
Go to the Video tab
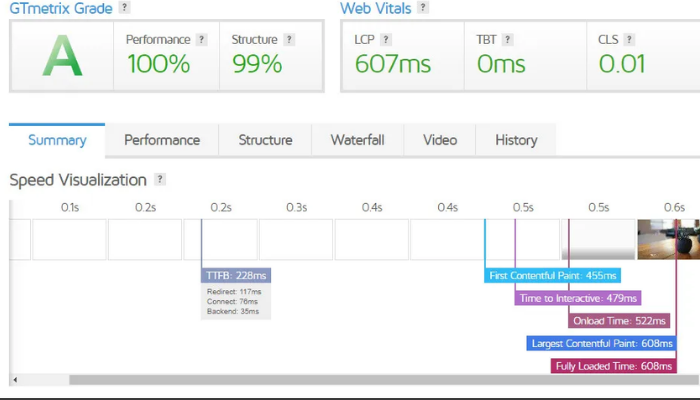click(x=440, y=140)
